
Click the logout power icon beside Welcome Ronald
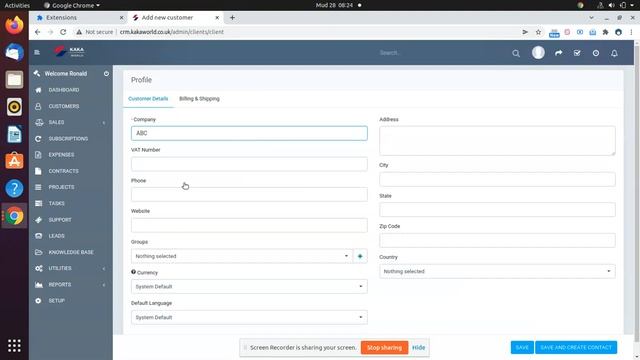coord(106,73)
